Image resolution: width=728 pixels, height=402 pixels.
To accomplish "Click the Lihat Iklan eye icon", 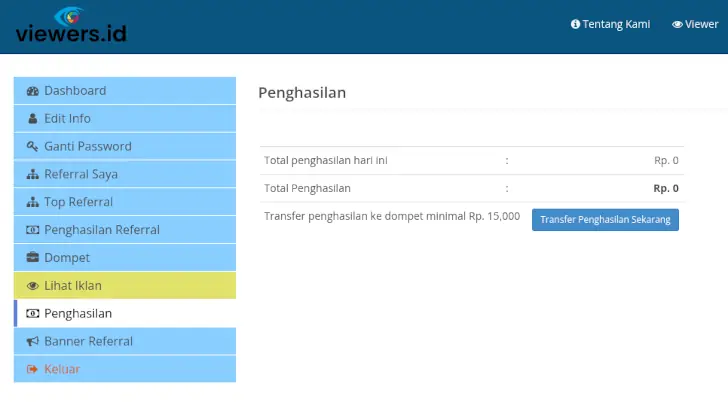I will tap(32, 286).
